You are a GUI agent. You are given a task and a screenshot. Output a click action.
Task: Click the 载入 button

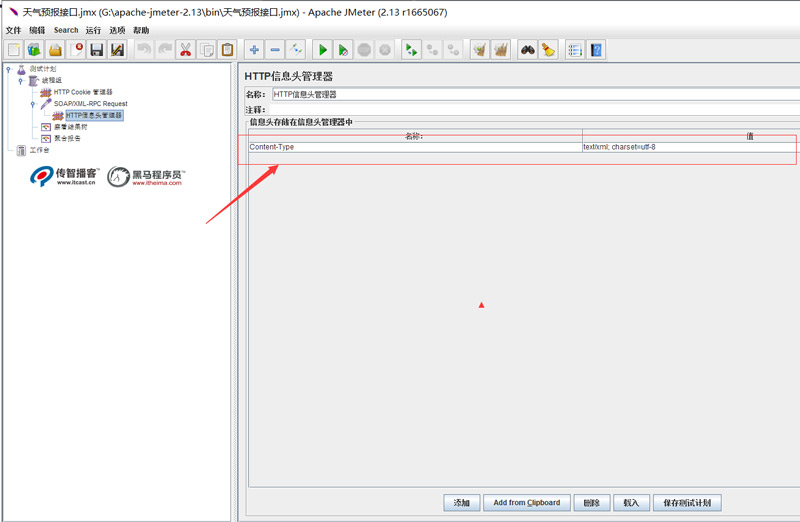click(631, 503)
